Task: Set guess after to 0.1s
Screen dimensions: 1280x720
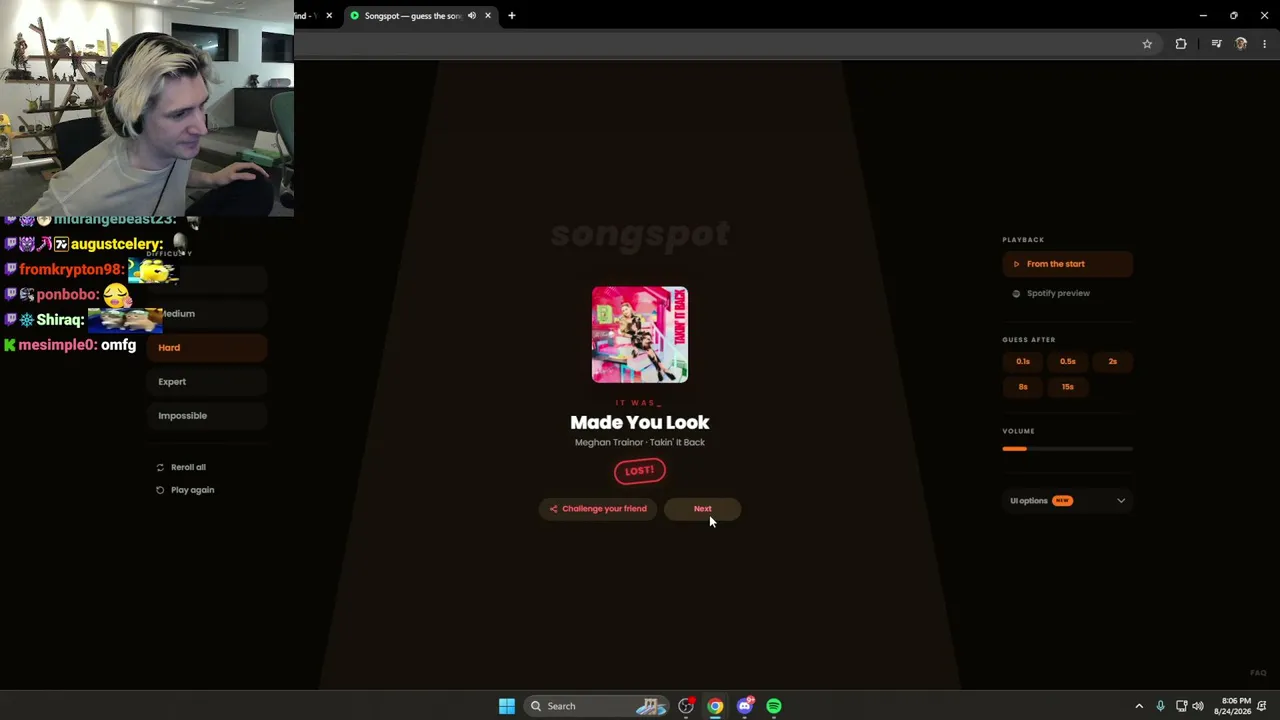Action: click(x=1023, y=362)
